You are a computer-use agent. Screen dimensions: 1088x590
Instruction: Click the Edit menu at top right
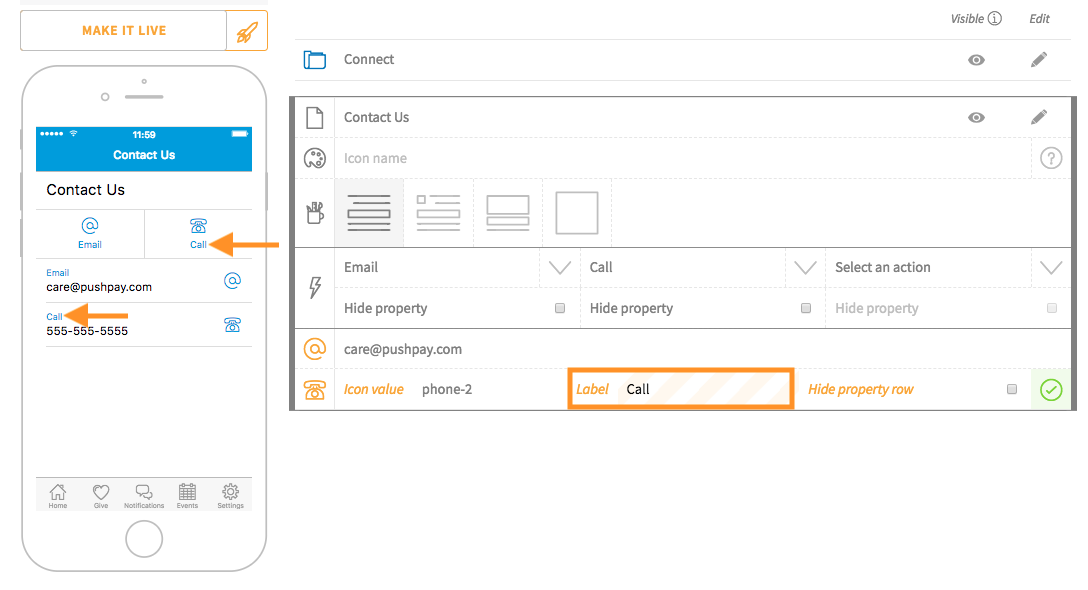tap(1039, 18)
